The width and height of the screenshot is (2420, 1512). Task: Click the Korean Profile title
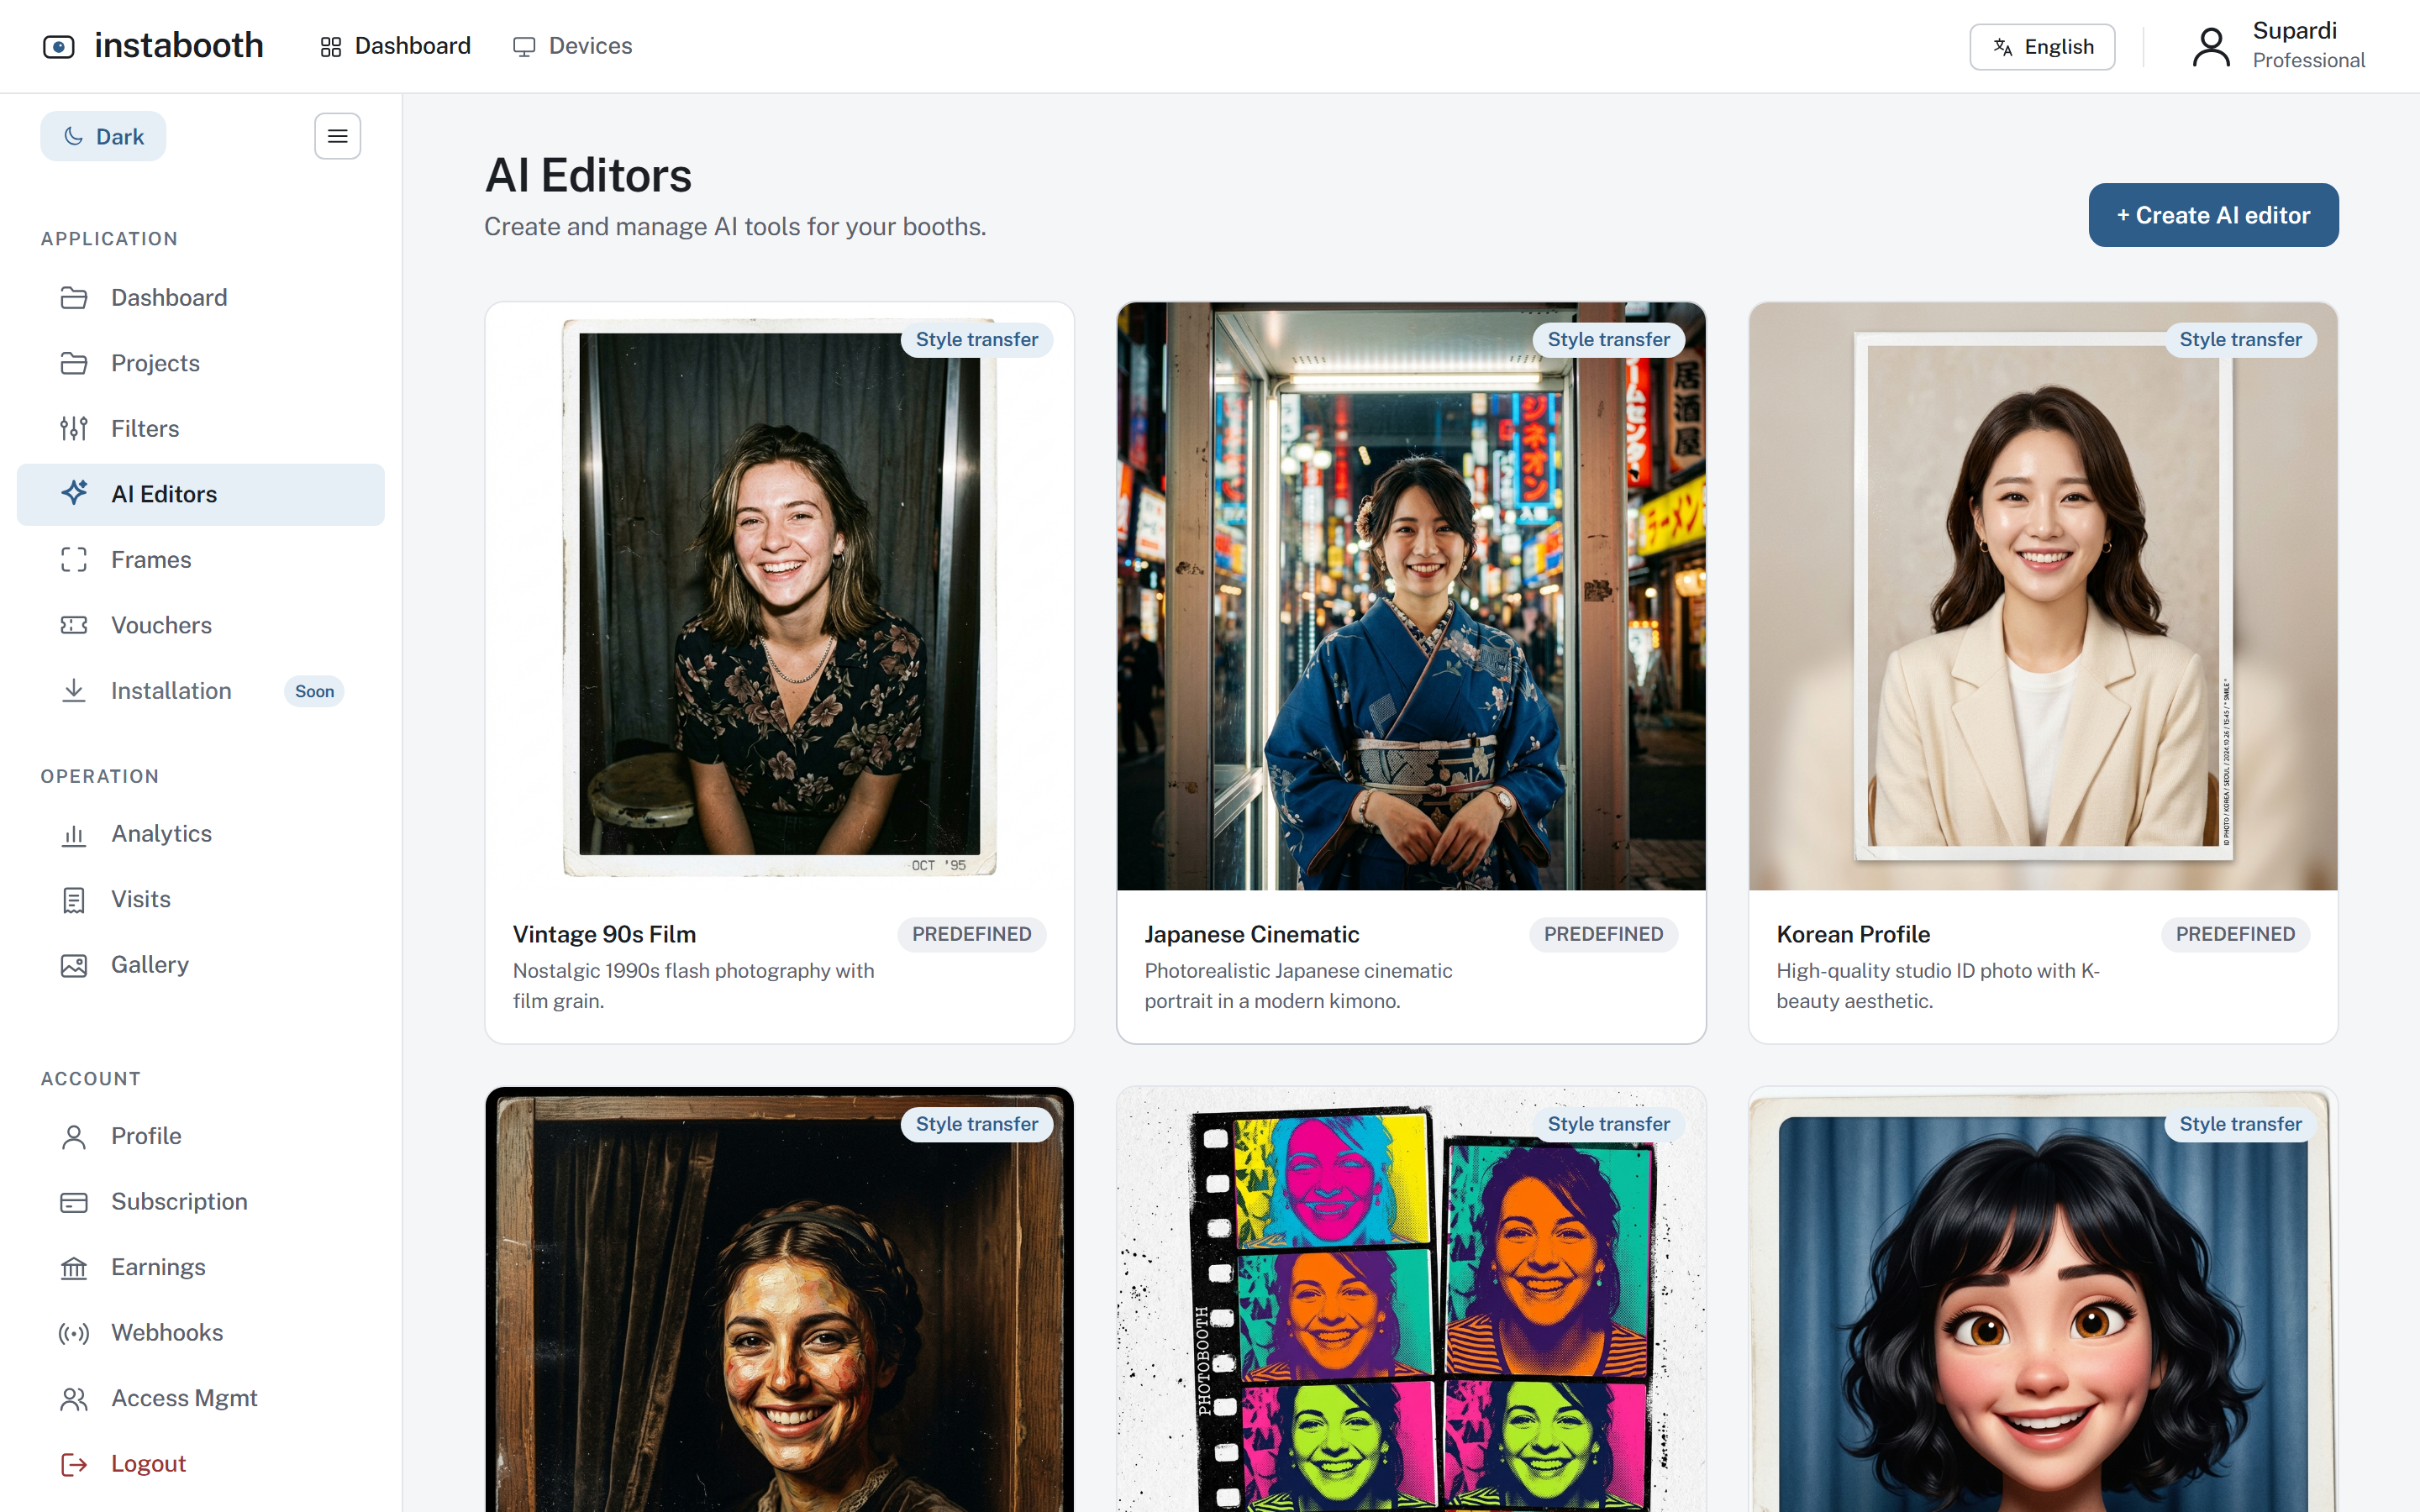pyautogui.click(x=1853, y=934)
